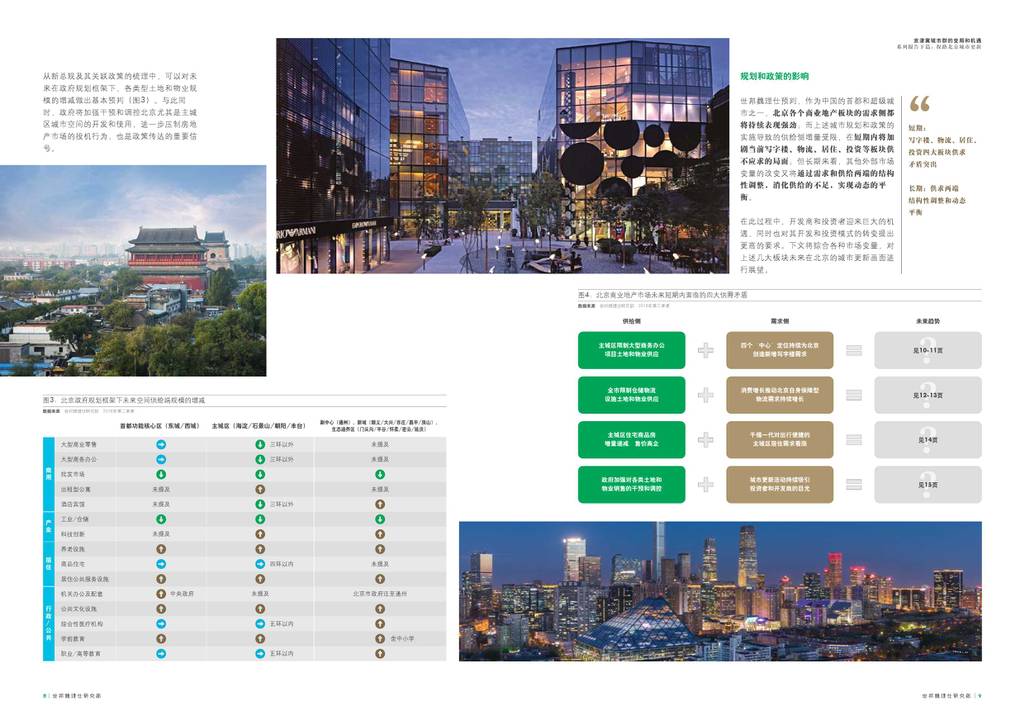Click the equals sign before 见14页
Image resolution: width=1024 pixels, height=725 pixels.
pos(853,439)
